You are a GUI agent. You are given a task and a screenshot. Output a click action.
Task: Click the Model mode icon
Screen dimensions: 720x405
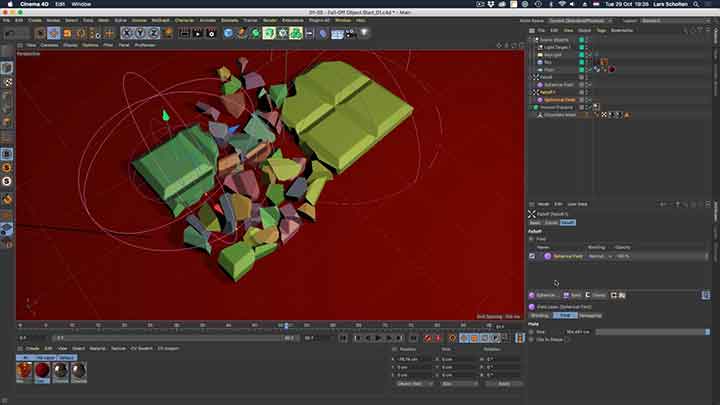(x=7, y=68)
